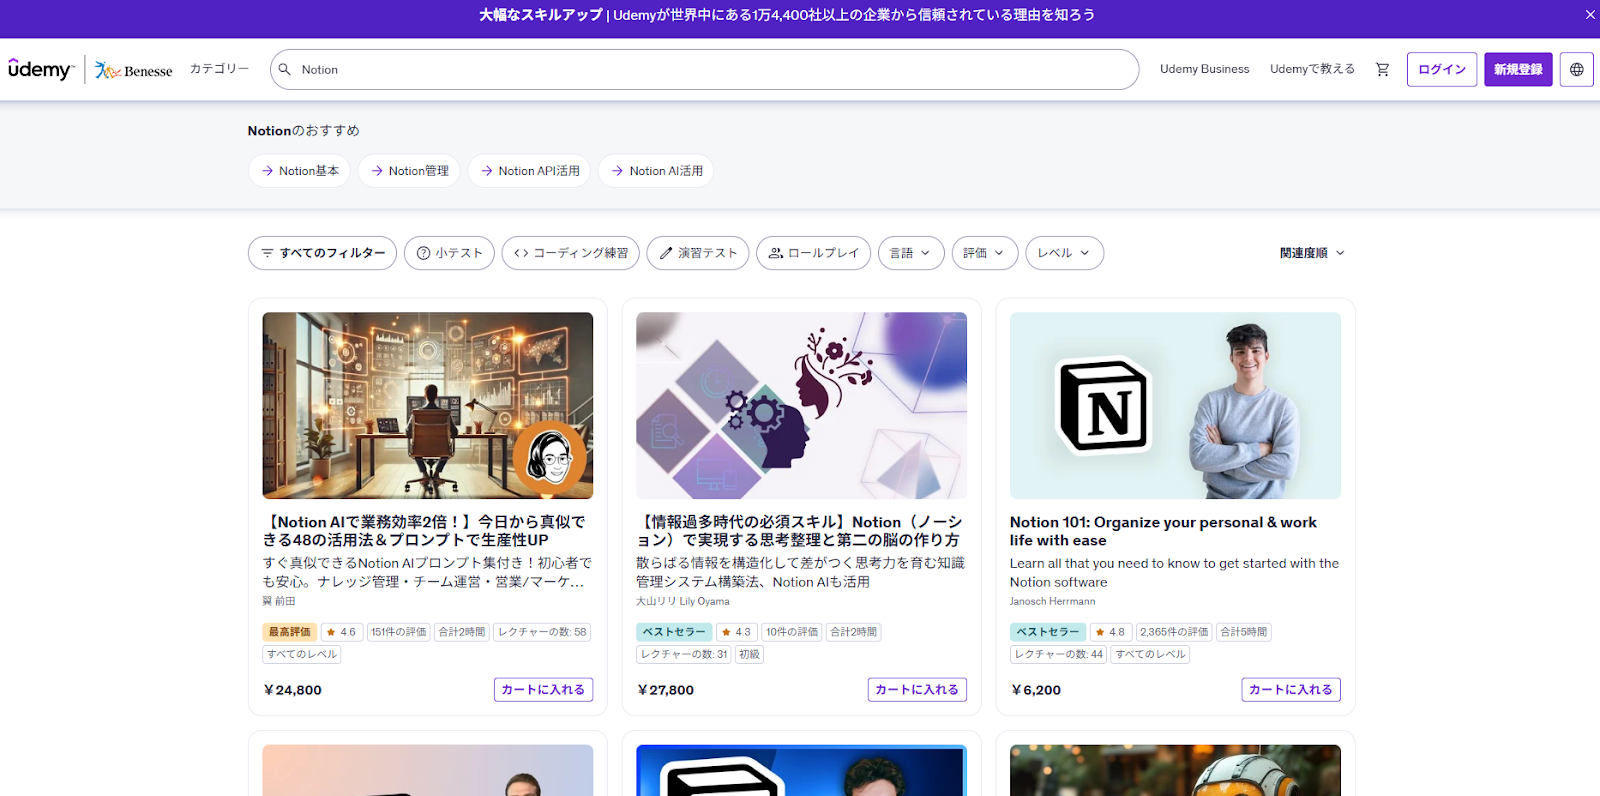Toggle the 演習テスト filter
The height and width of the screenshot is (796, 1600).
[698, 253]
